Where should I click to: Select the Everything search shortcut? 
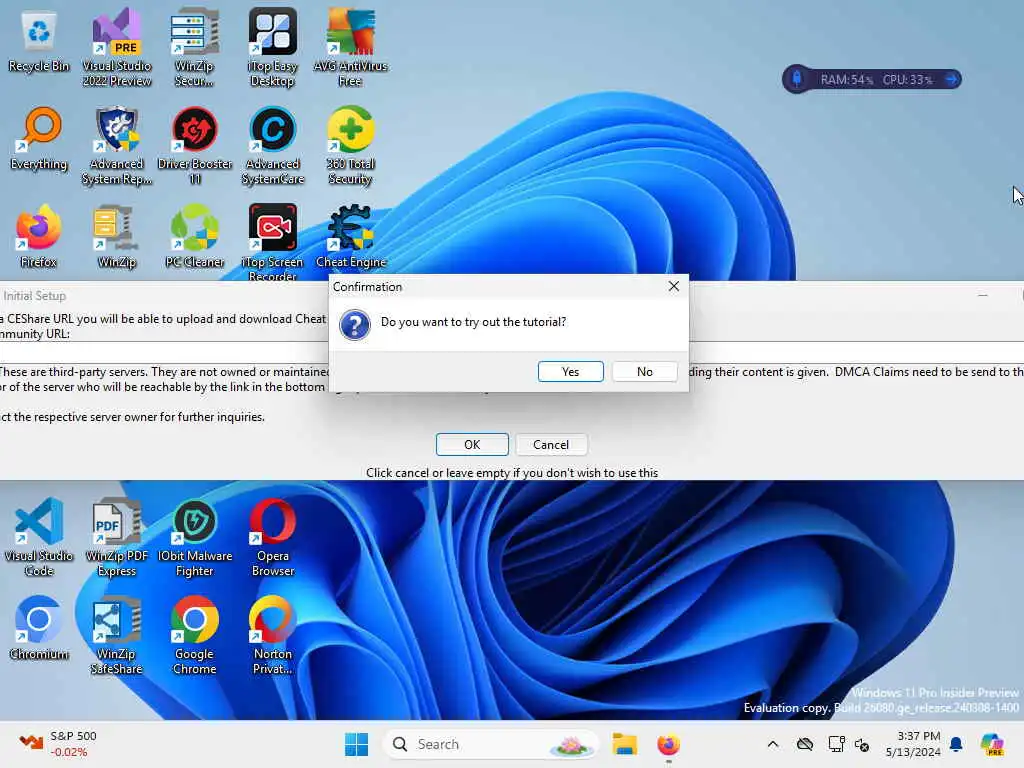(39, 140)
